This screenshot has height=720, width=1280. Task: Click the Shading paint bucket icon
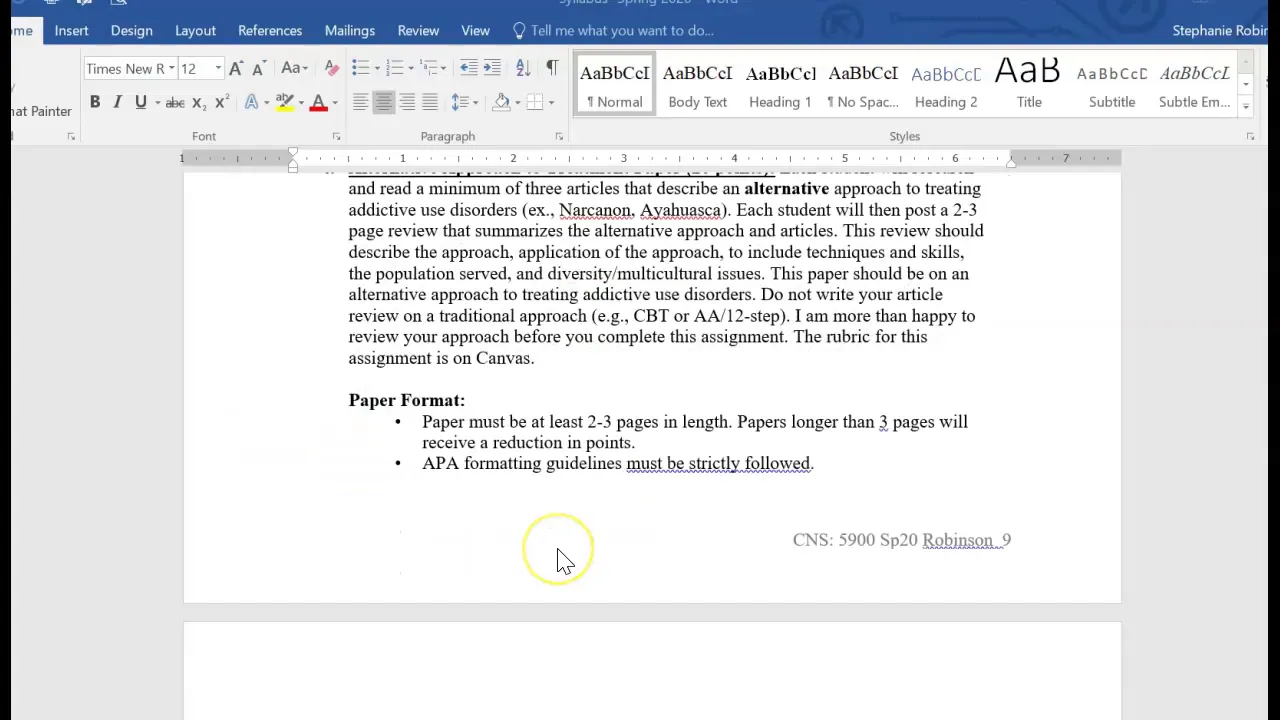502,102
